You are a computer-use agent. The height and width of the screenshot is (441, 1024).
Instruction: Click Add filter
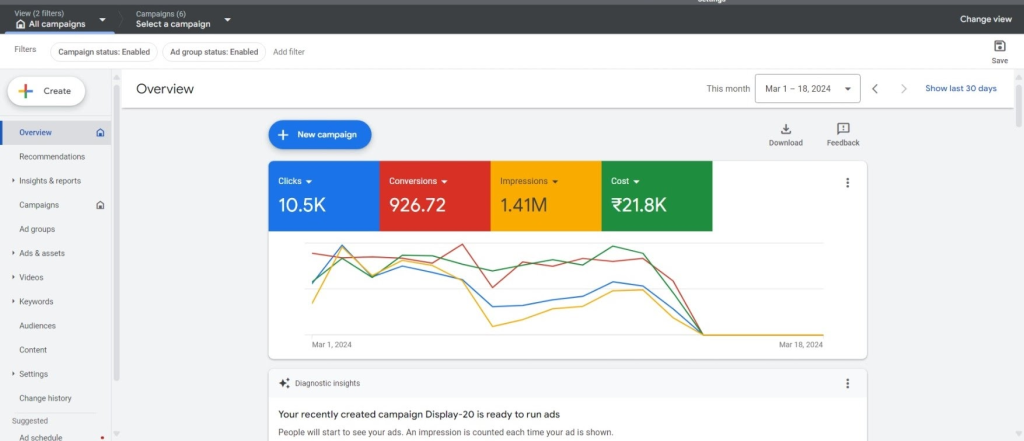[289, 52]
